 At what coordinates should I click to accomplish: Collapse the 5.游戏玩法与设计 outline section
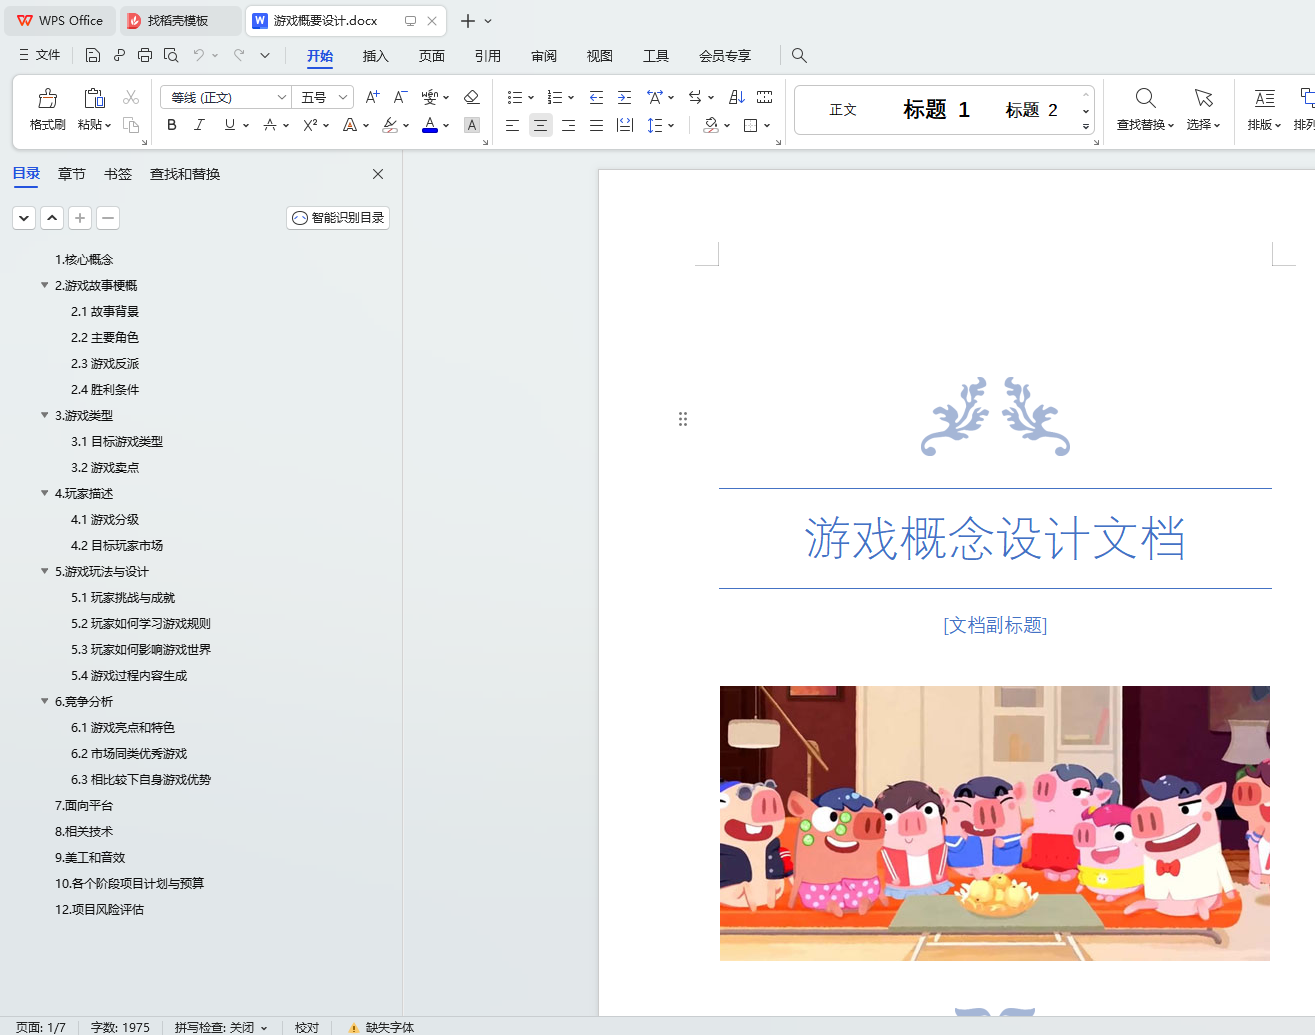(44, 571)
